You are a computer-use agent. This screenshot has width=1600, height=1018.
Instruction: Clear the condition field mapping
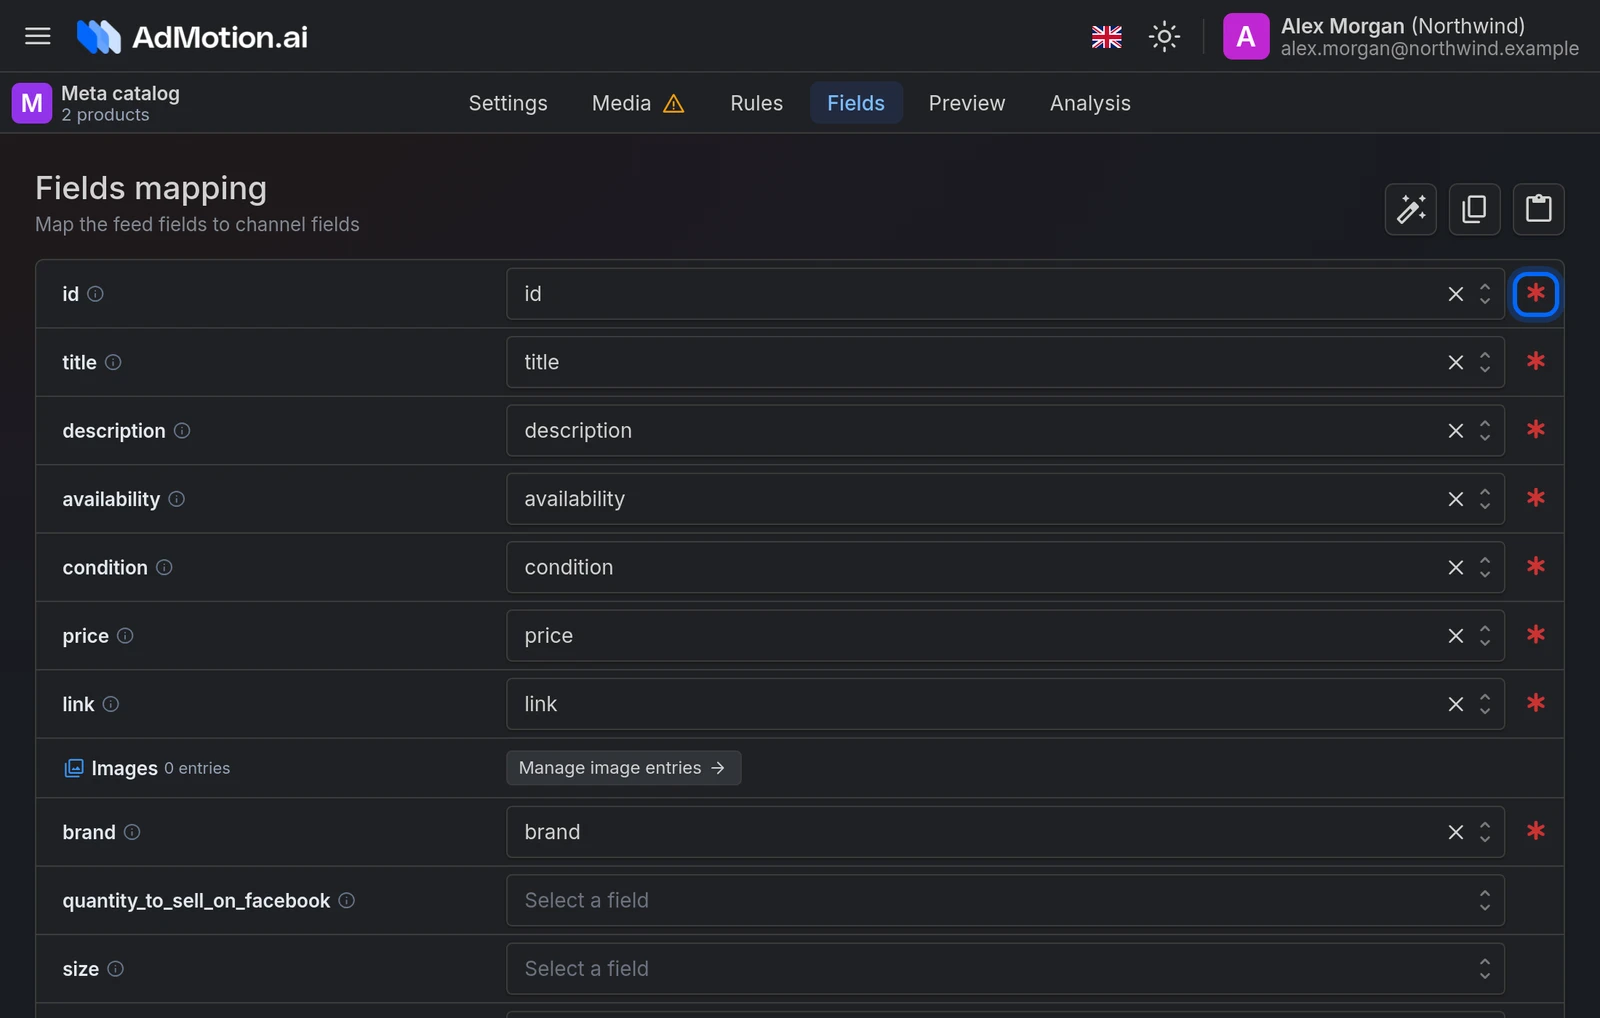point(1455,567)
